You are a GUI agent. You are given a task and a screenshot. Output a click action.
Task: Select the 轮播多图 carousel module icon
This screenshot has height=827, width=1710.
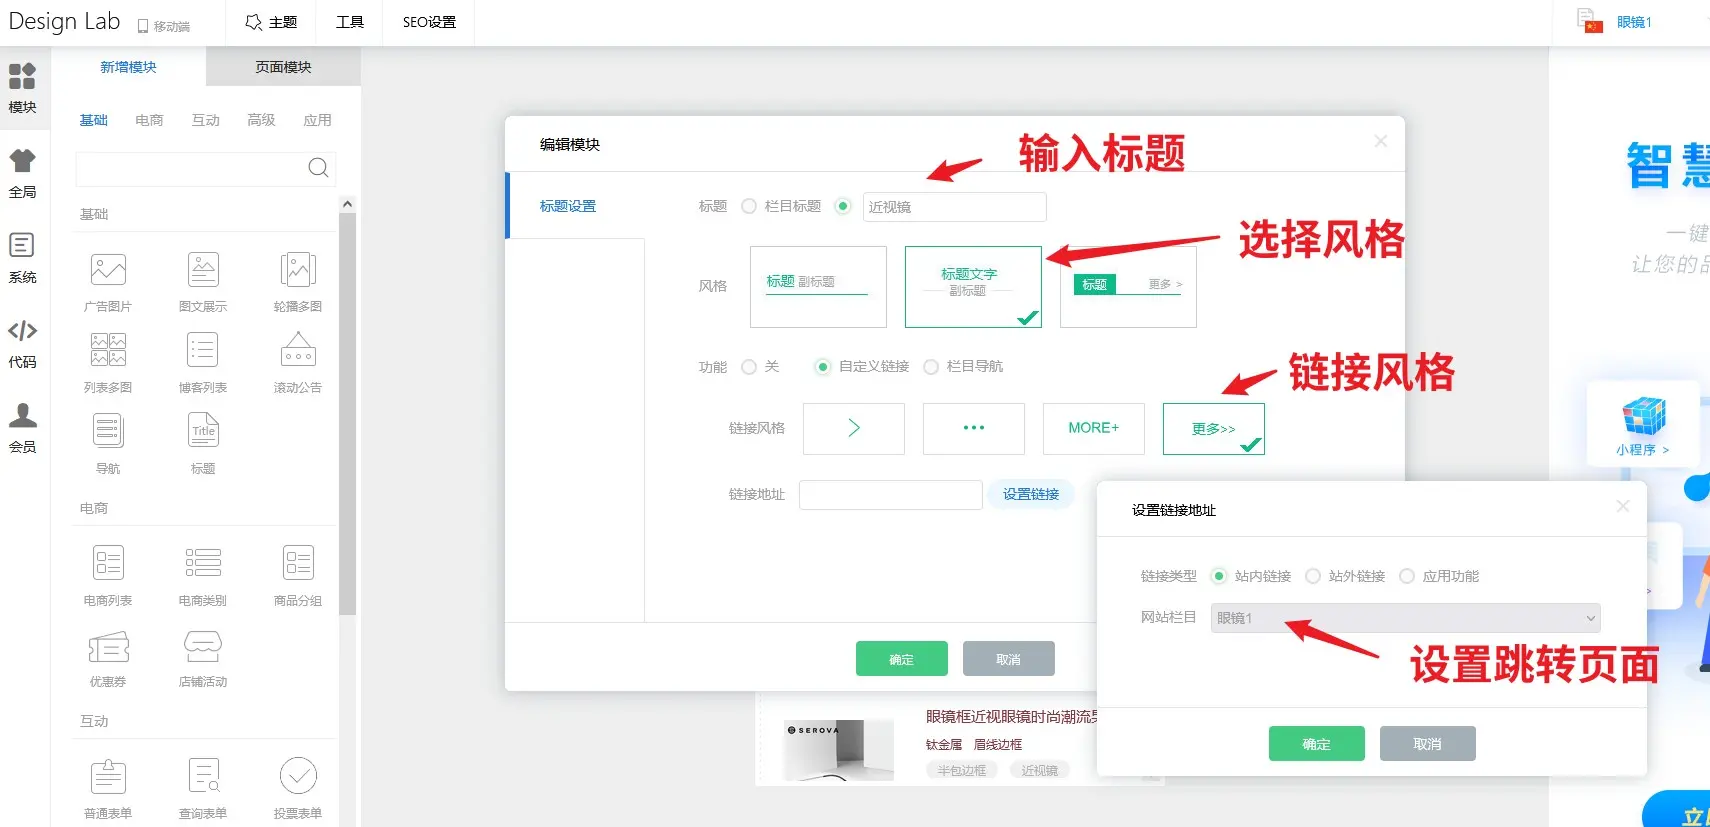pos(298,270)
